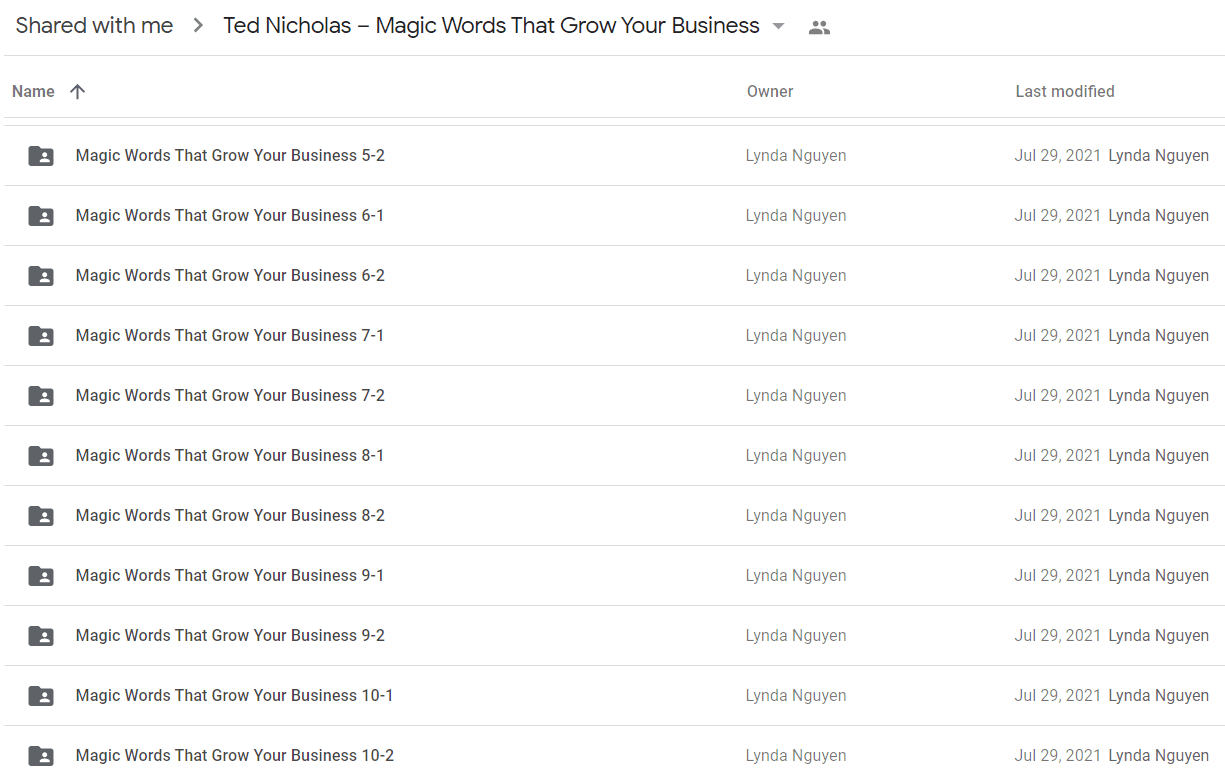Click Jul 29, 2021 date in 6-2 row
The width and height of the screenshot is (1225, 779).
click(1058, 276)
